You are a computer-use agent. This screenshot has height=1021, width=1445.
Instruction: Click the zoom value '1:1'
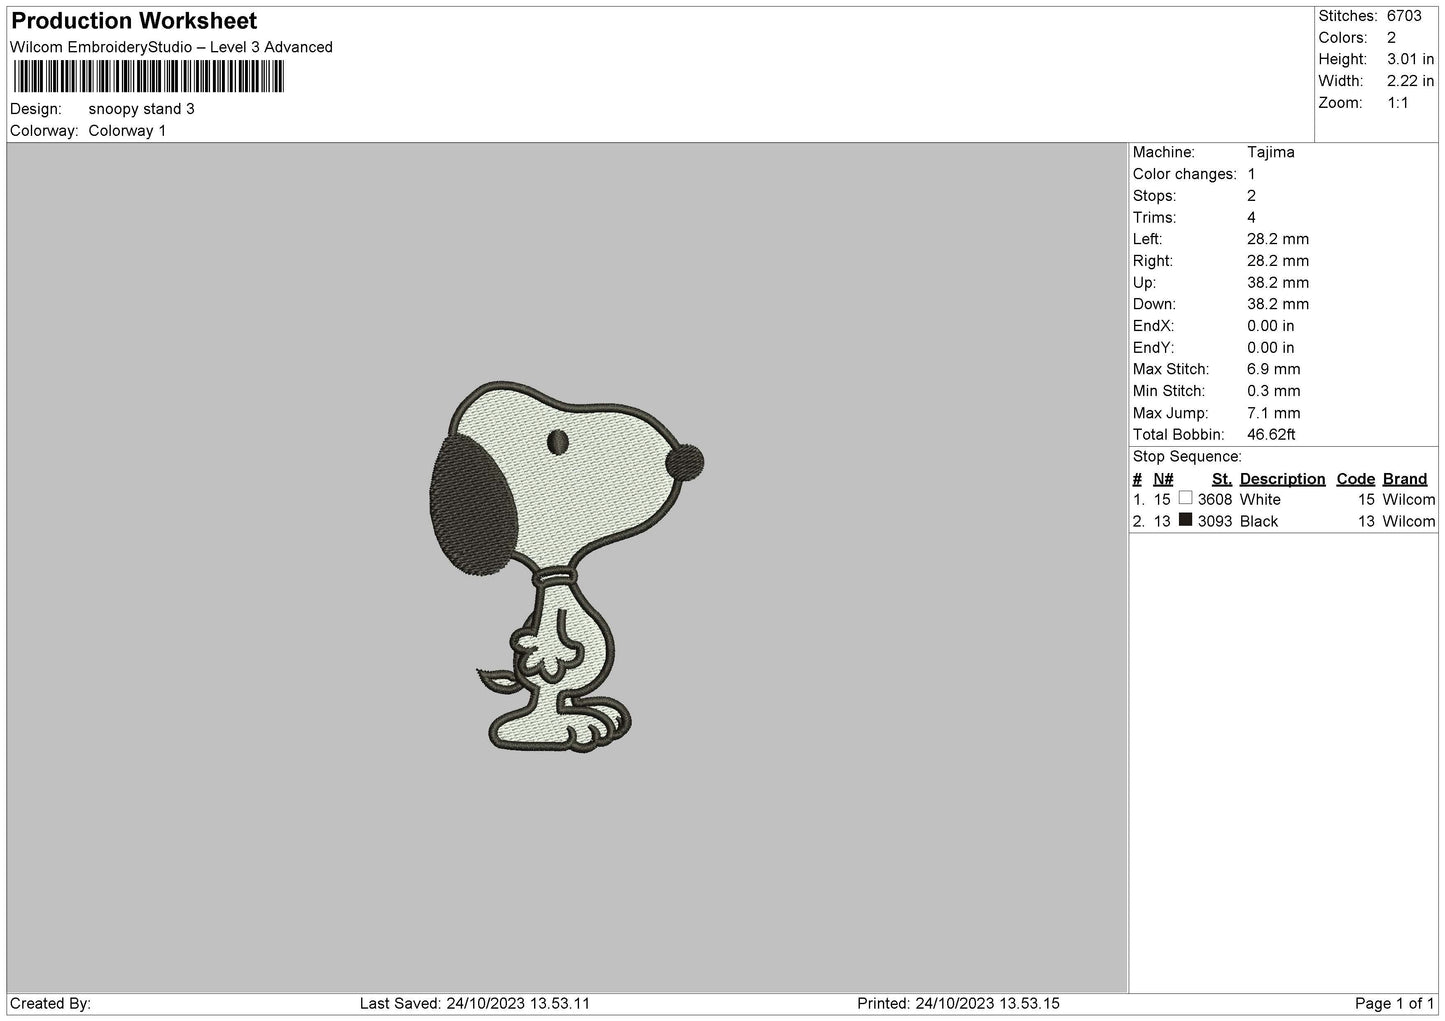(1398, 103)
